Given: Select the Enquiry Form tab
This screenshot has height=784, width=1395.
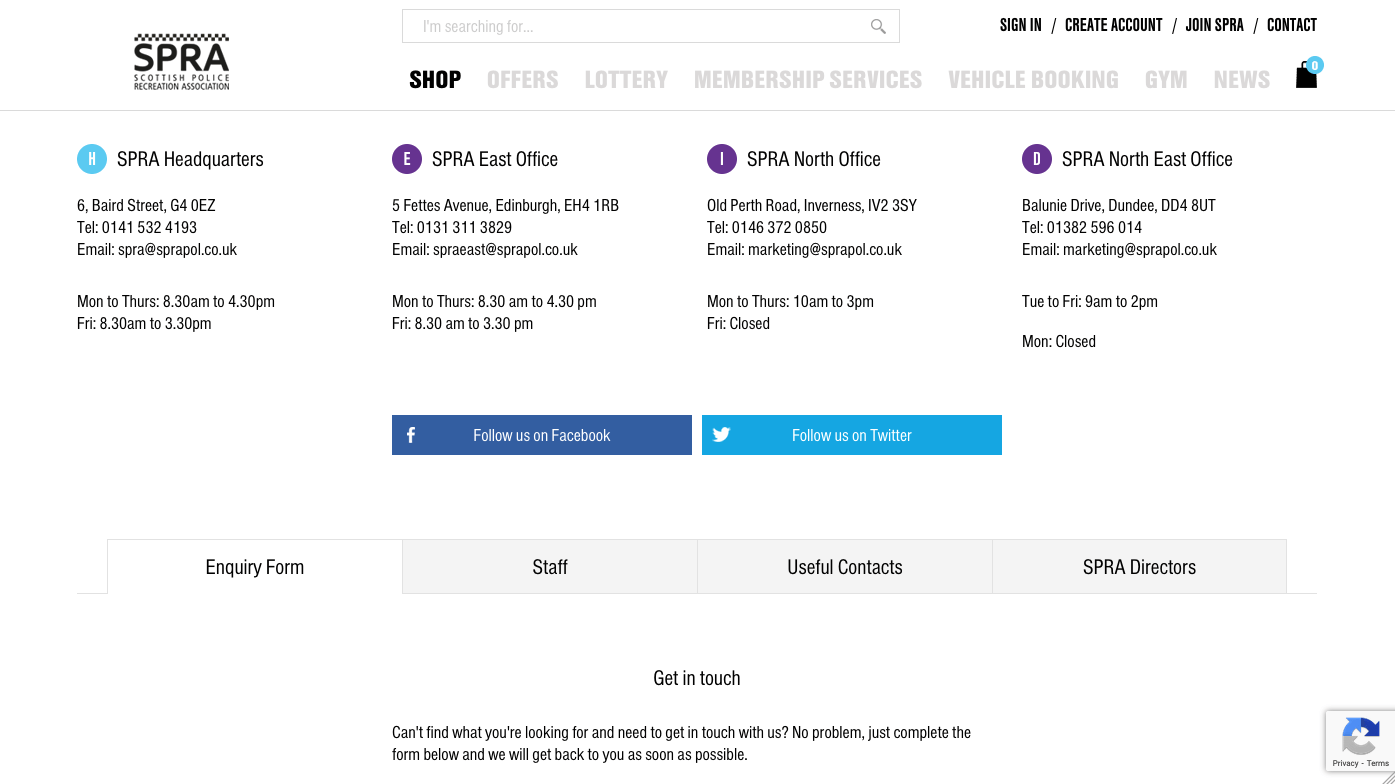Looking at the screenshot, I should [x=255, y=567].
